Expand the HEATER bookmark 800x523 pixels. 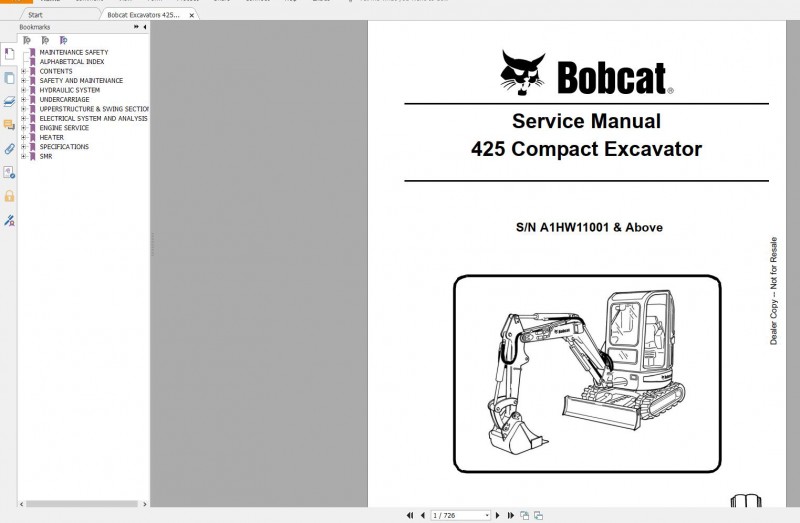click(23, 137)
